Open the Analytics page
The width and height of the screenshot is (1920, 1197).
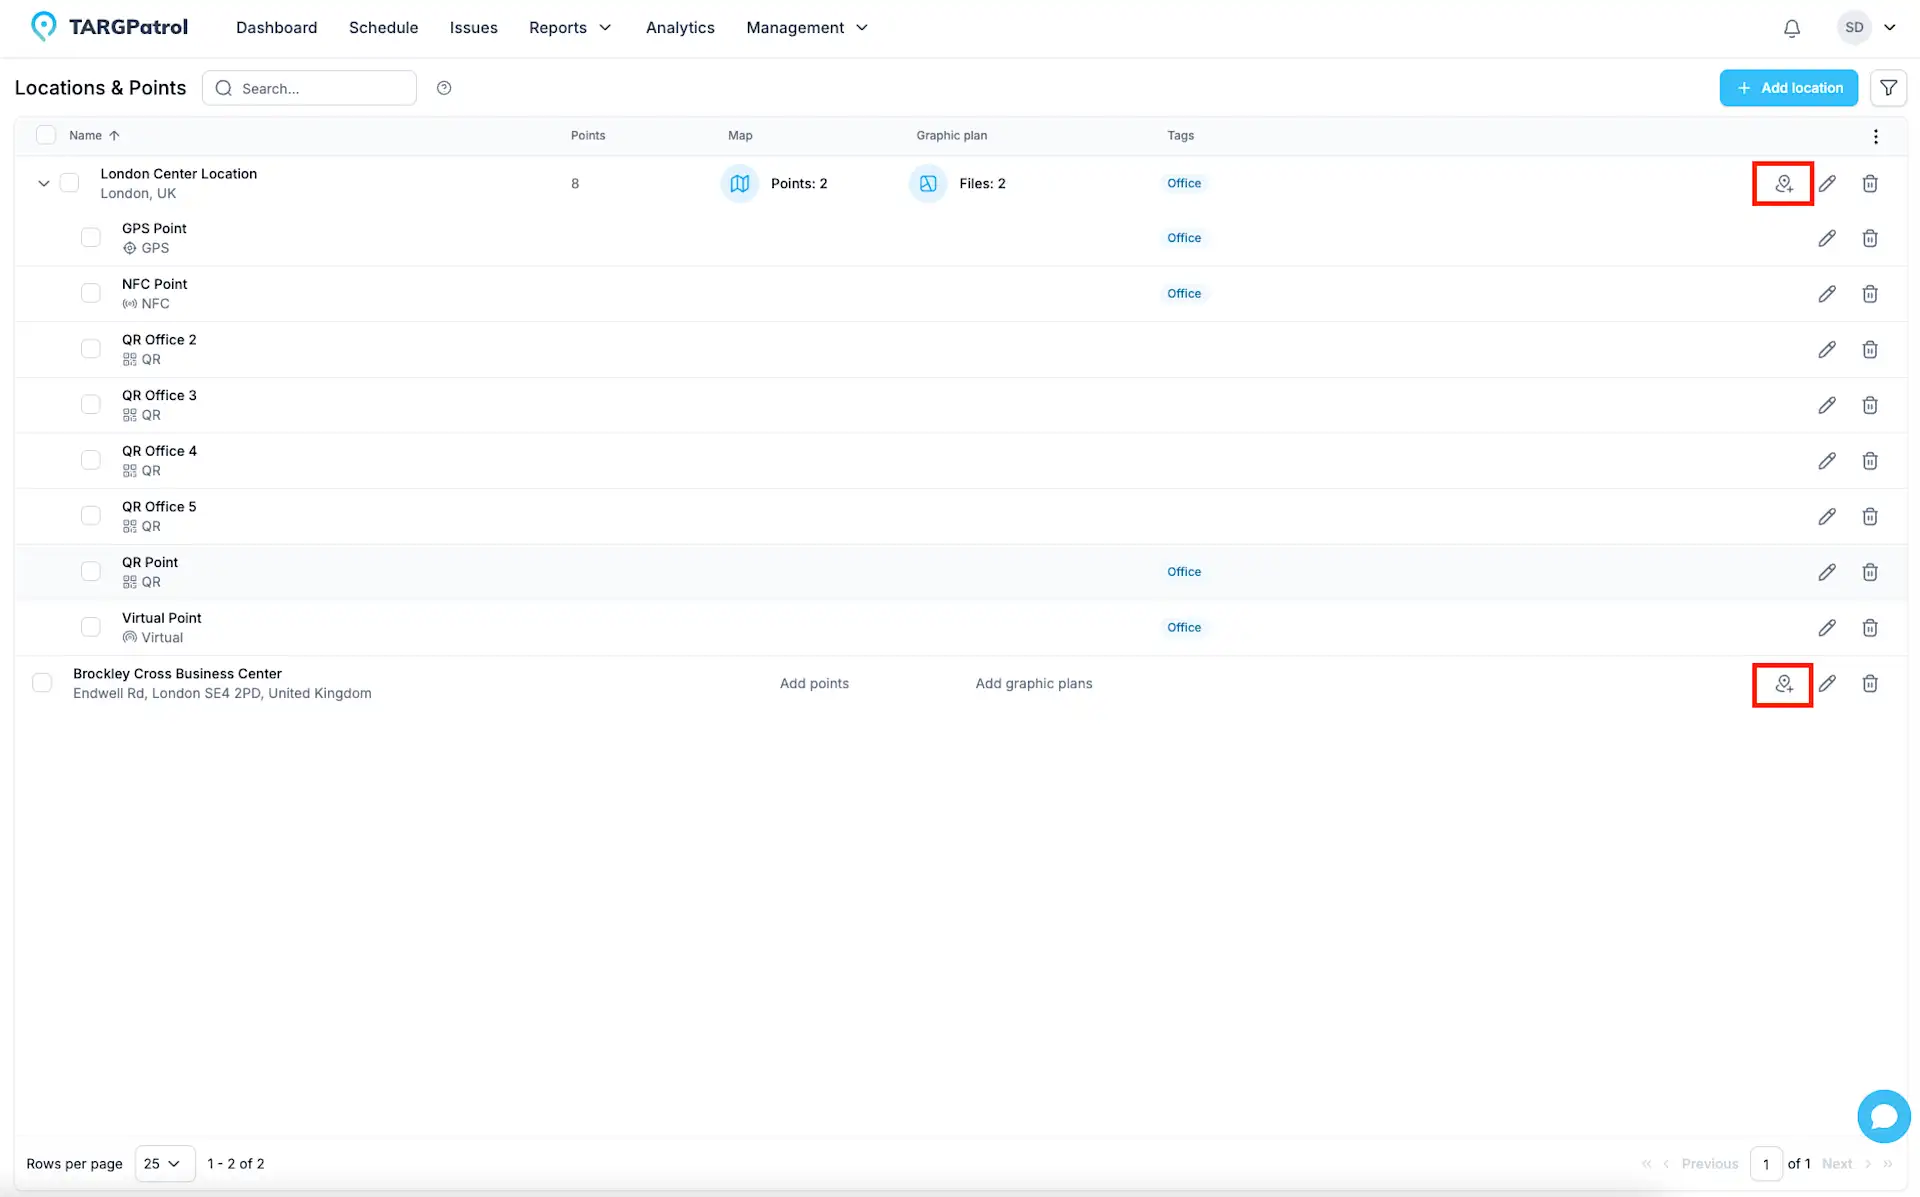click(x=679, y=28)
